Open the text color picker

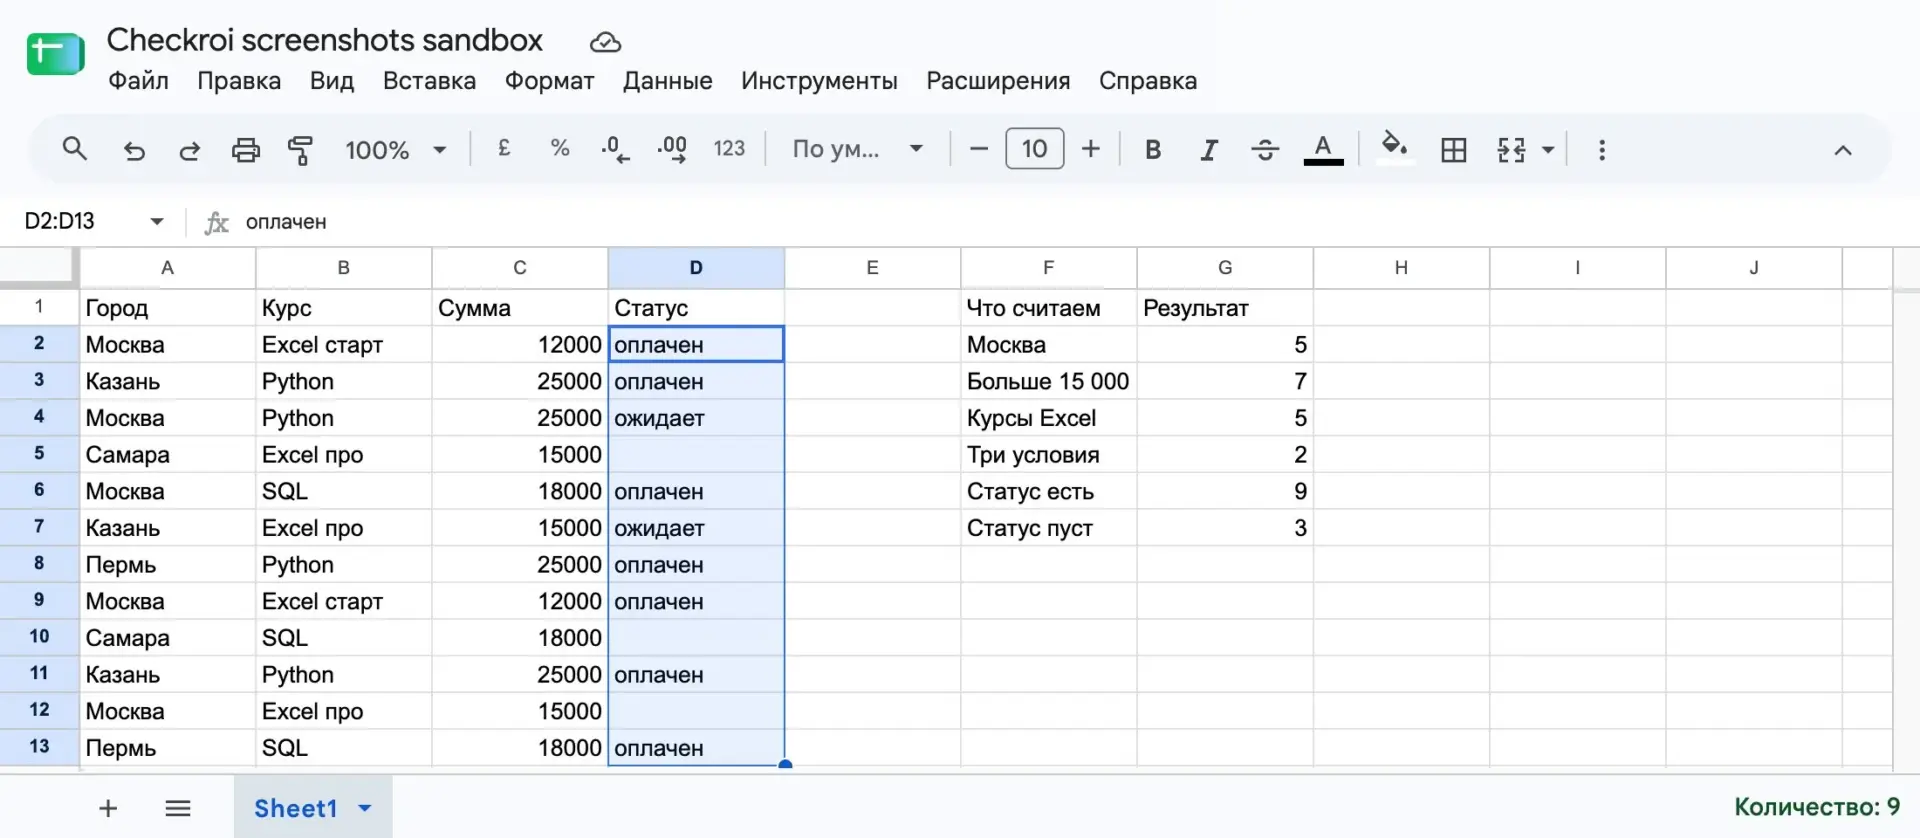(x=1323, y=150)
